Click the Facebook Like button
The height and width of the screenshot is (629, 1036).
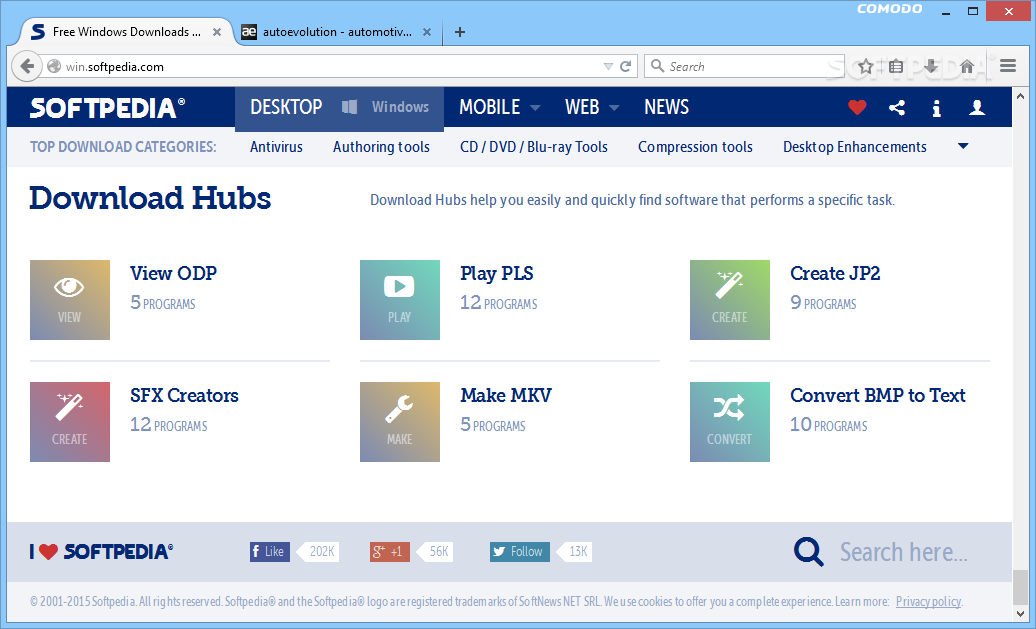pyautogui.click(x=270, y=552)
